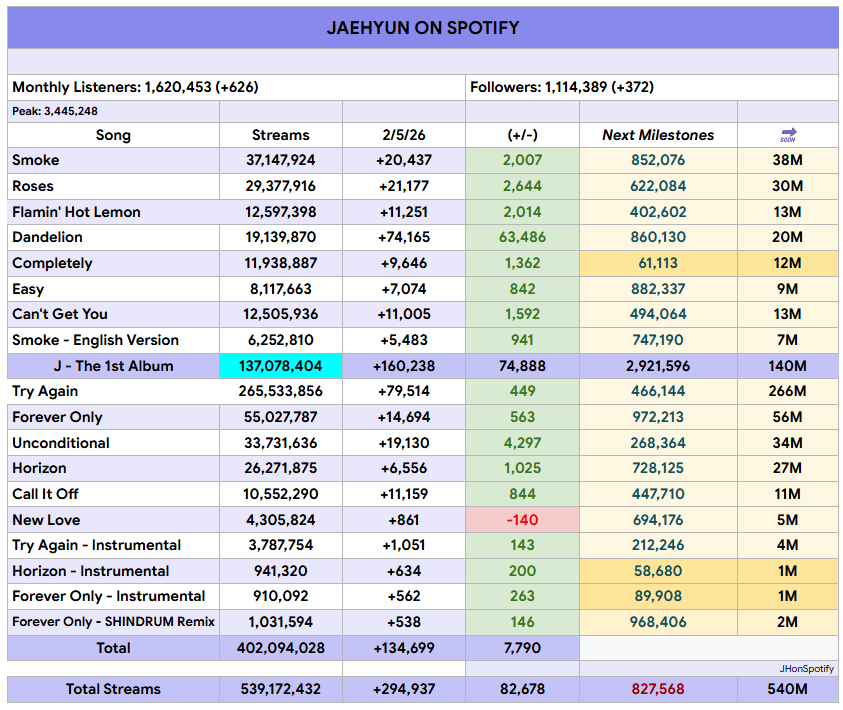843x710 pixels.
Task: Select Forever Only - SHINDRUM Remix row
Action: tap(423, 622)
